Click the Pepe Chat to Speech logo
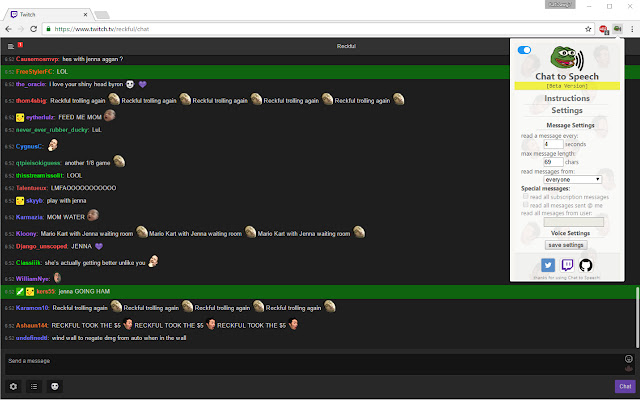640x400 pixels. coord(567,58)
